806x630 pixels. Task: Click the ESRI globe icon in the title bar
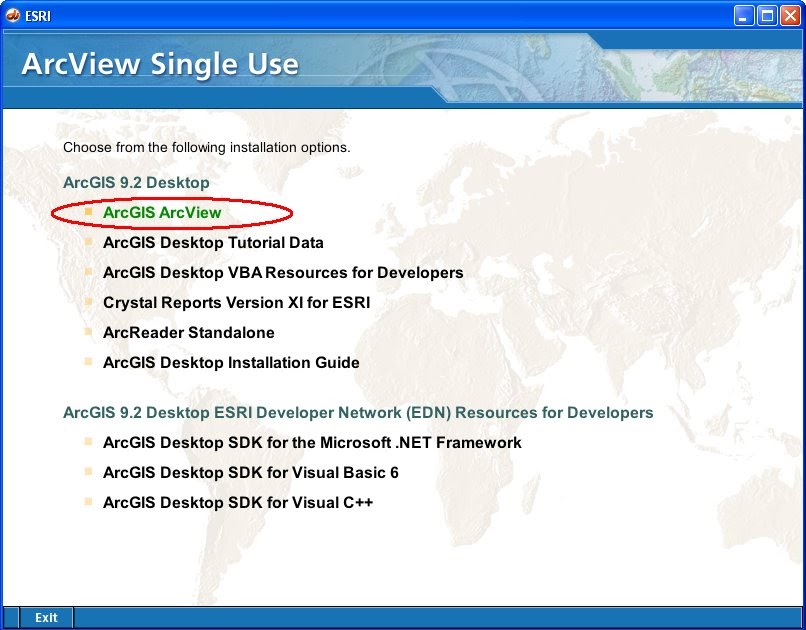(14, 15)
